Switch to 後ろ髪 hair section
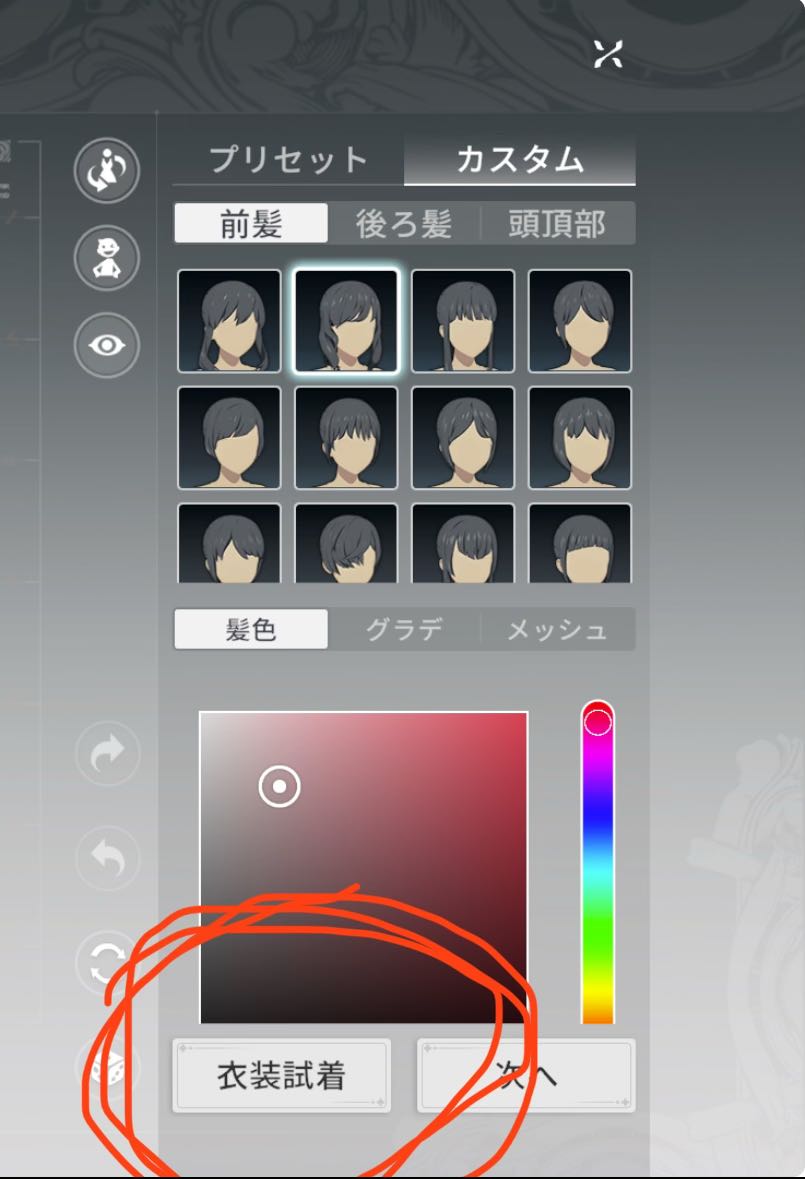The height and width of the screenshot is (1179, 805). pos(404,223)
